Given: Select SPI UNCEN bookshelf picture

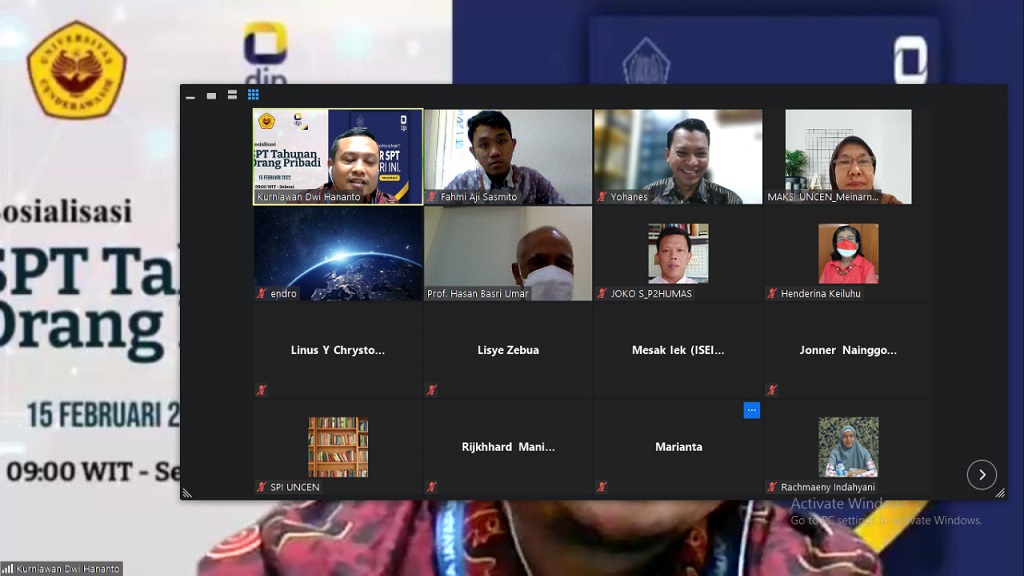Looking at the screenshot, I should (338, 447).
